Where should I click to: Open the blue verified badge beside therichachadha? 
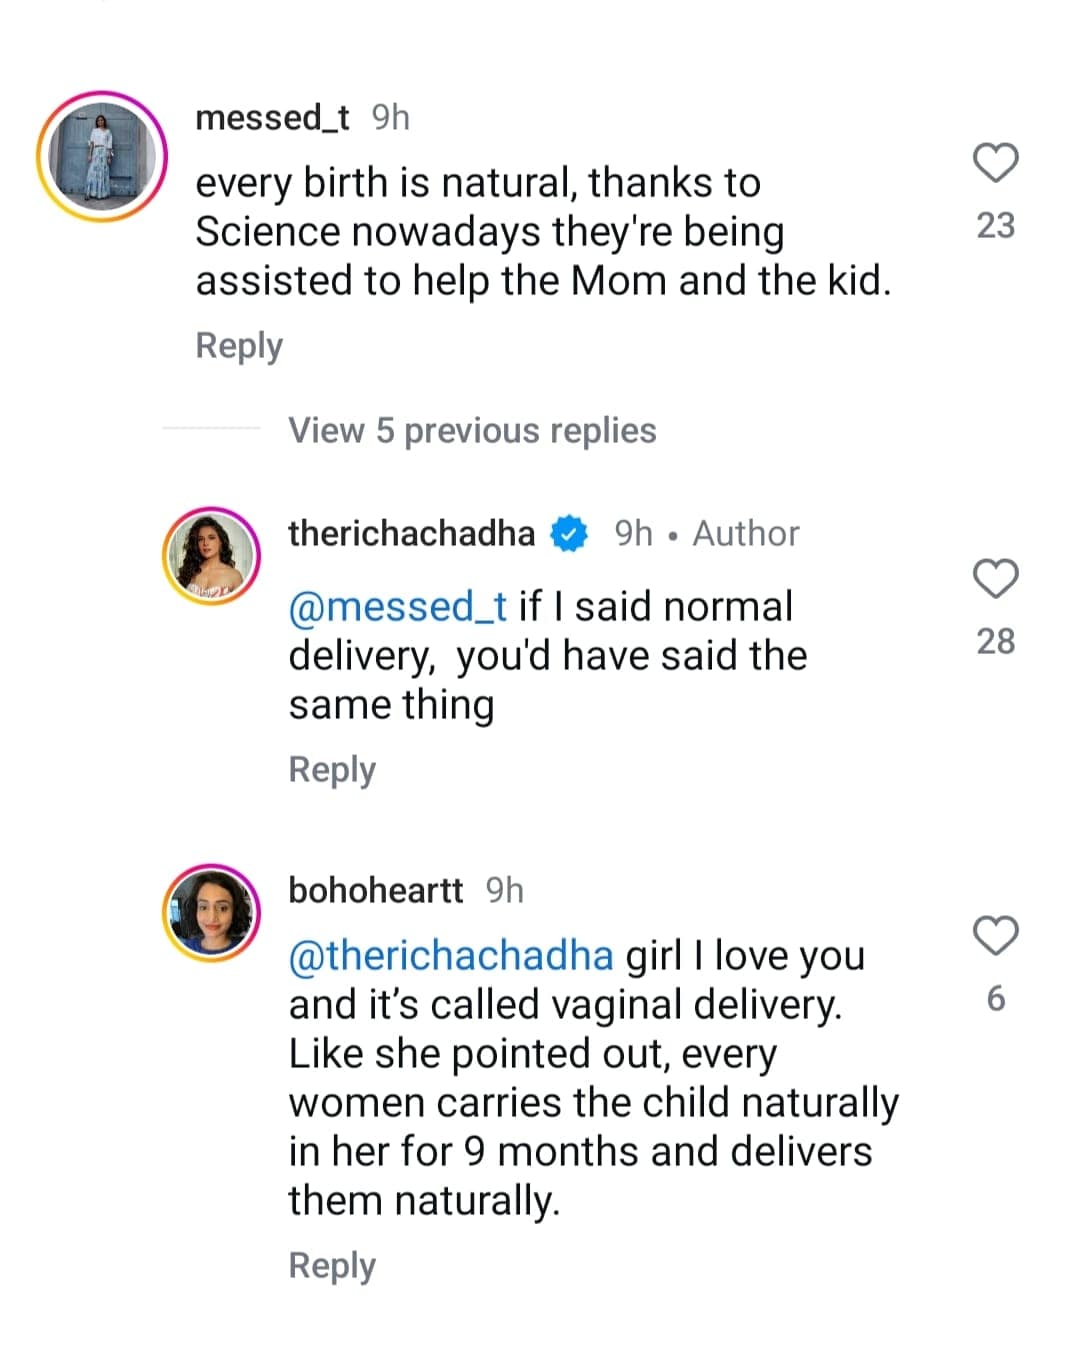coord(569,534)
